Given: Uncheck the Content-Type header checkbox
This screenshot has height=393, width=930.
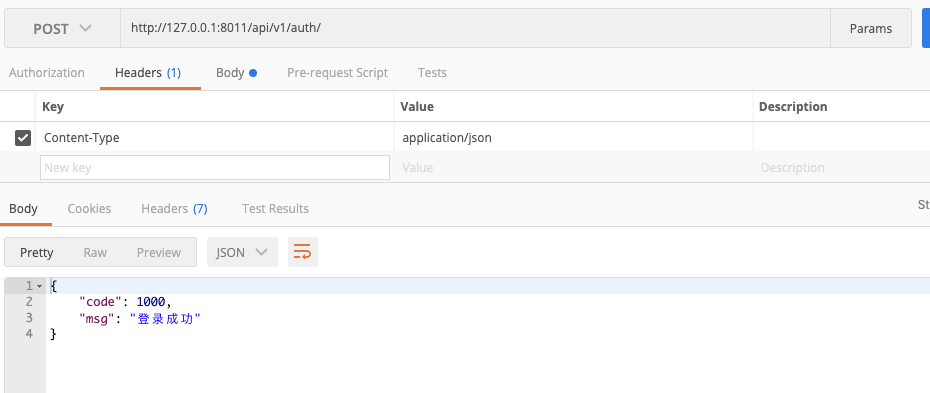Looking at the screenshot, I should [23, 138].
